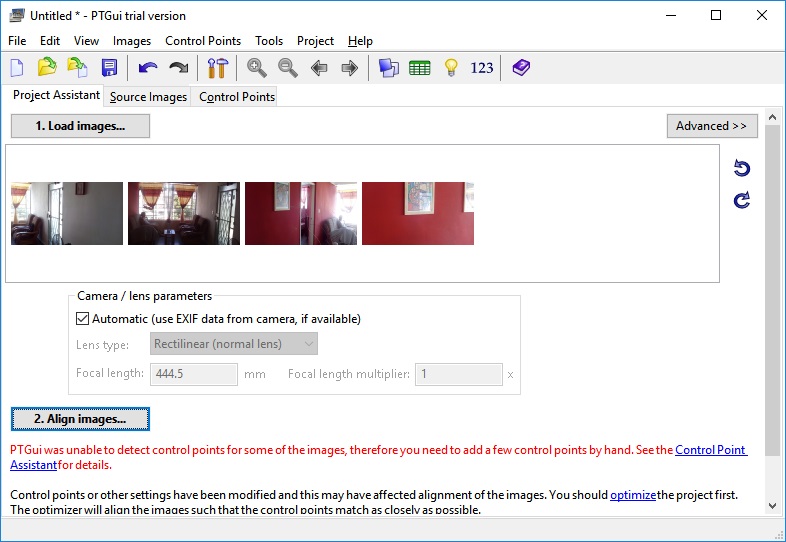Open the View menu
The width and height of the screenshot is (786, 542).
[86, 41]
